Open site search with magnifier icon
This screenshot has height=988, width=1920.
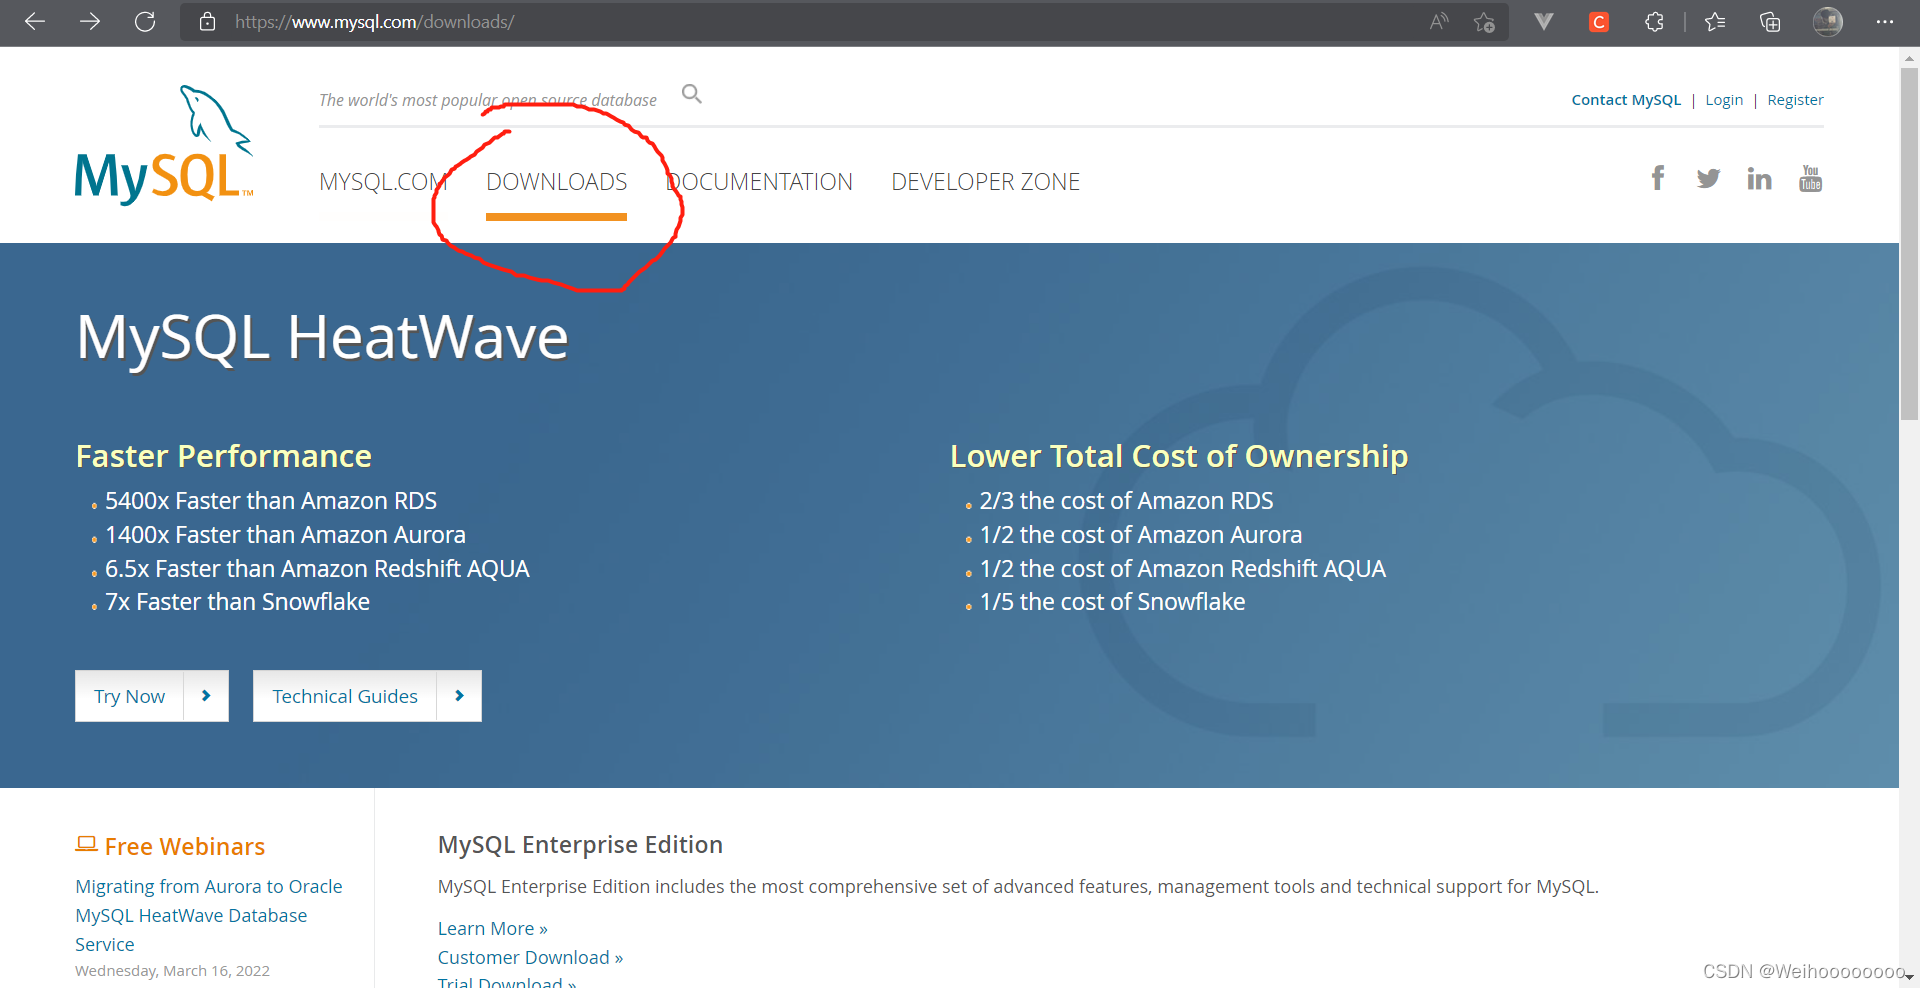pyautogui.click(x=691, y=94)
